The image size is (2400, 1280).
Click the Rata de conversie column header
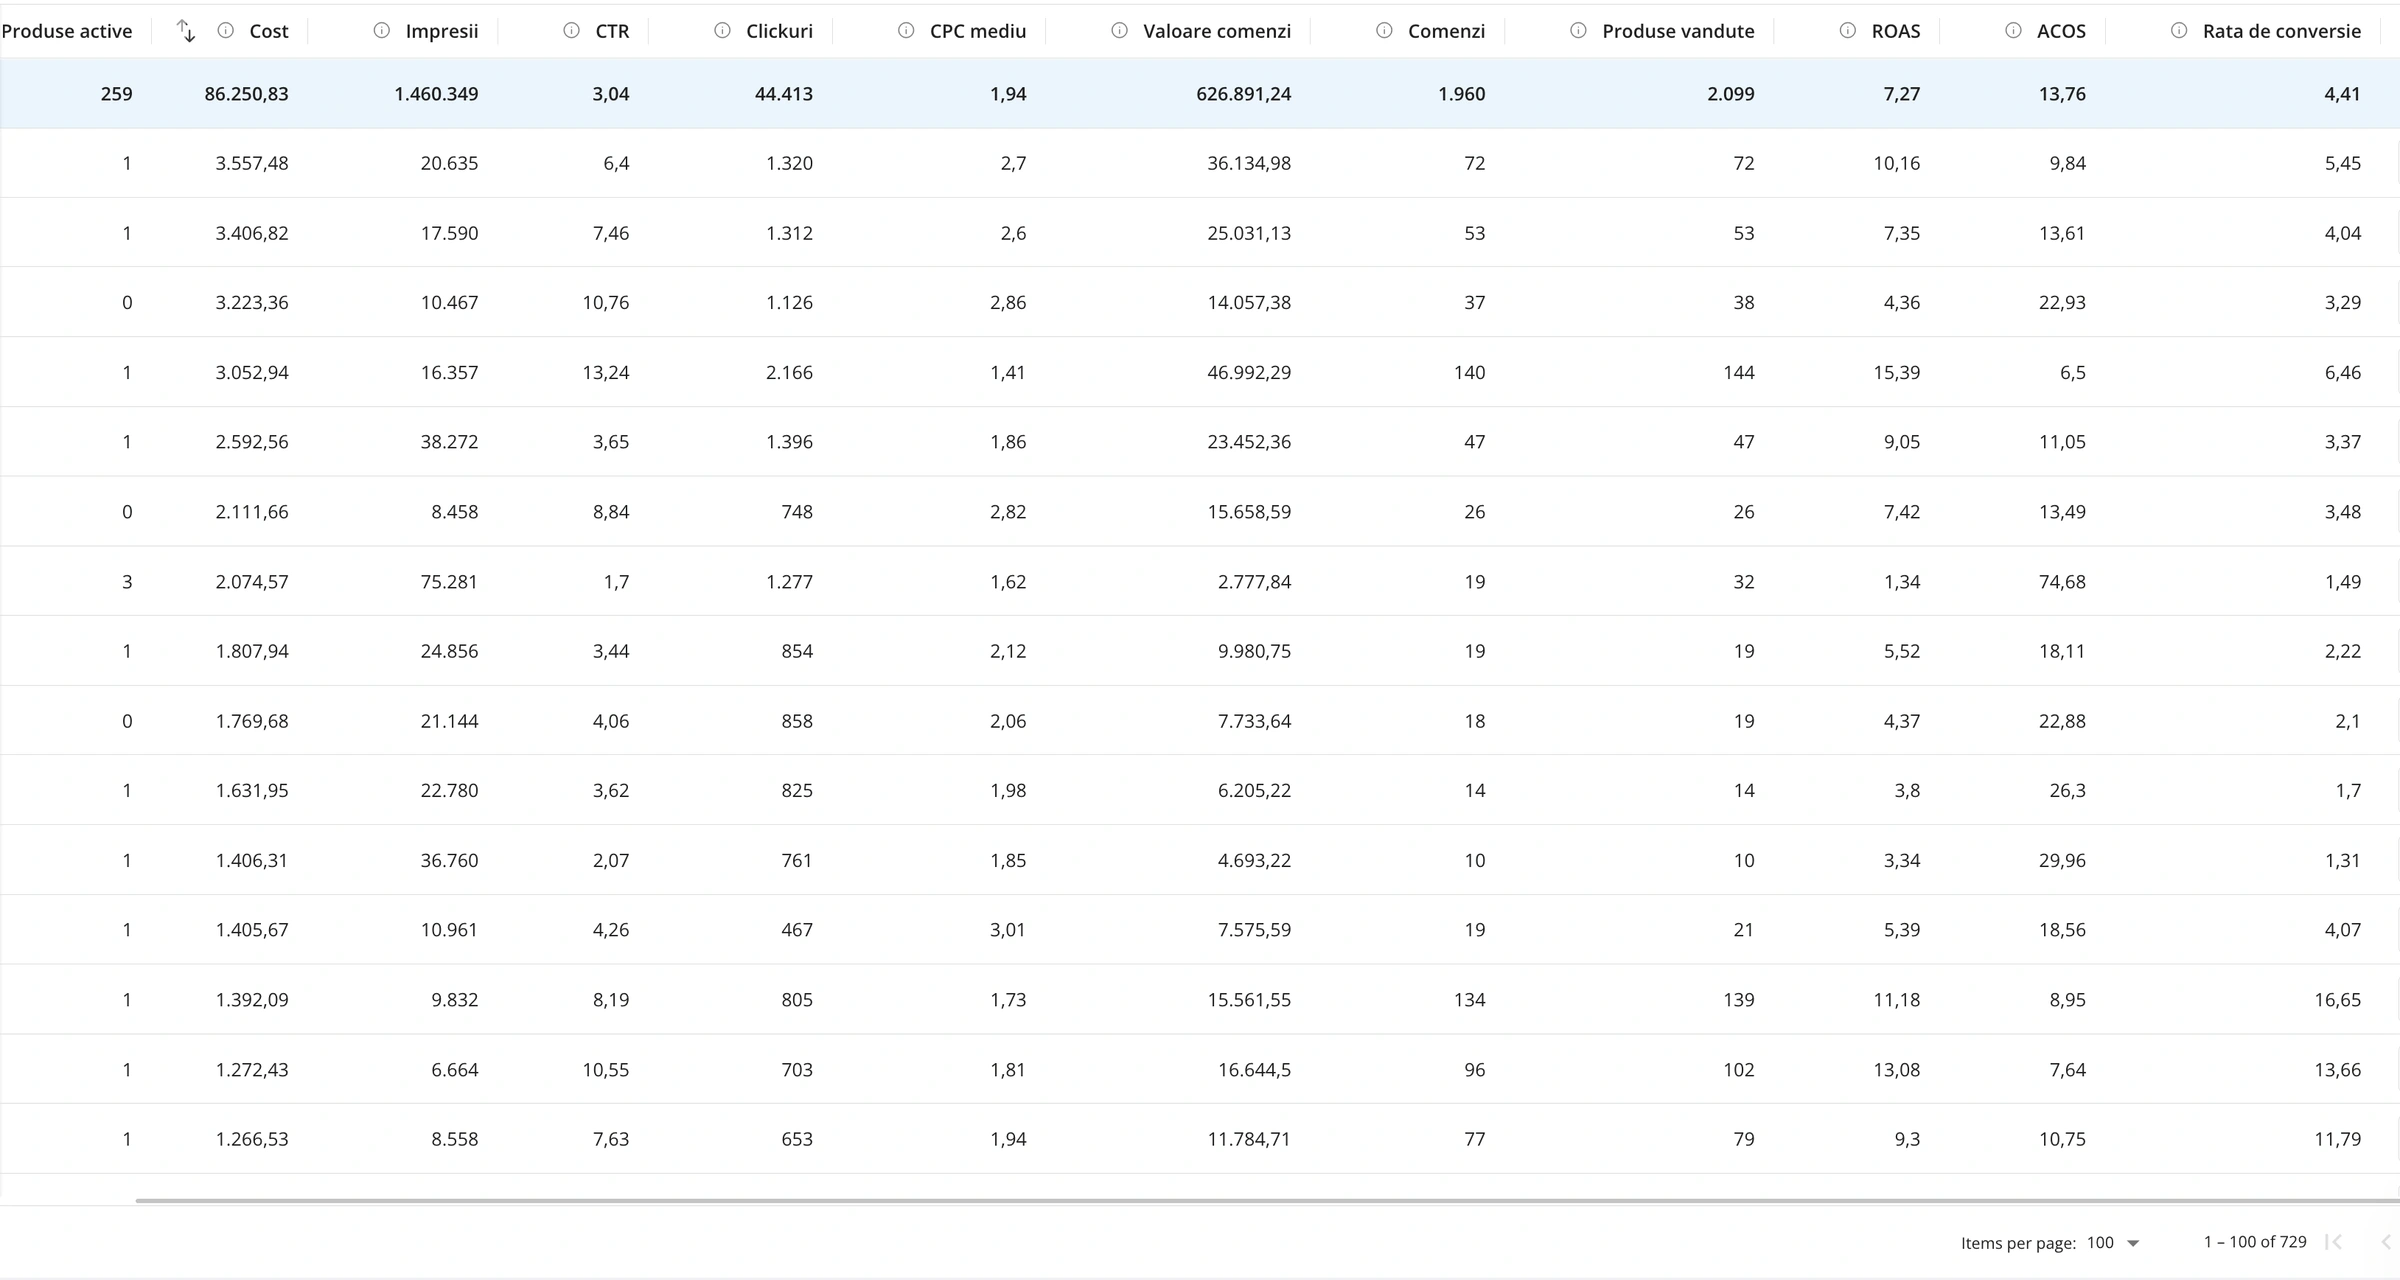click(x=2282, y=31)
